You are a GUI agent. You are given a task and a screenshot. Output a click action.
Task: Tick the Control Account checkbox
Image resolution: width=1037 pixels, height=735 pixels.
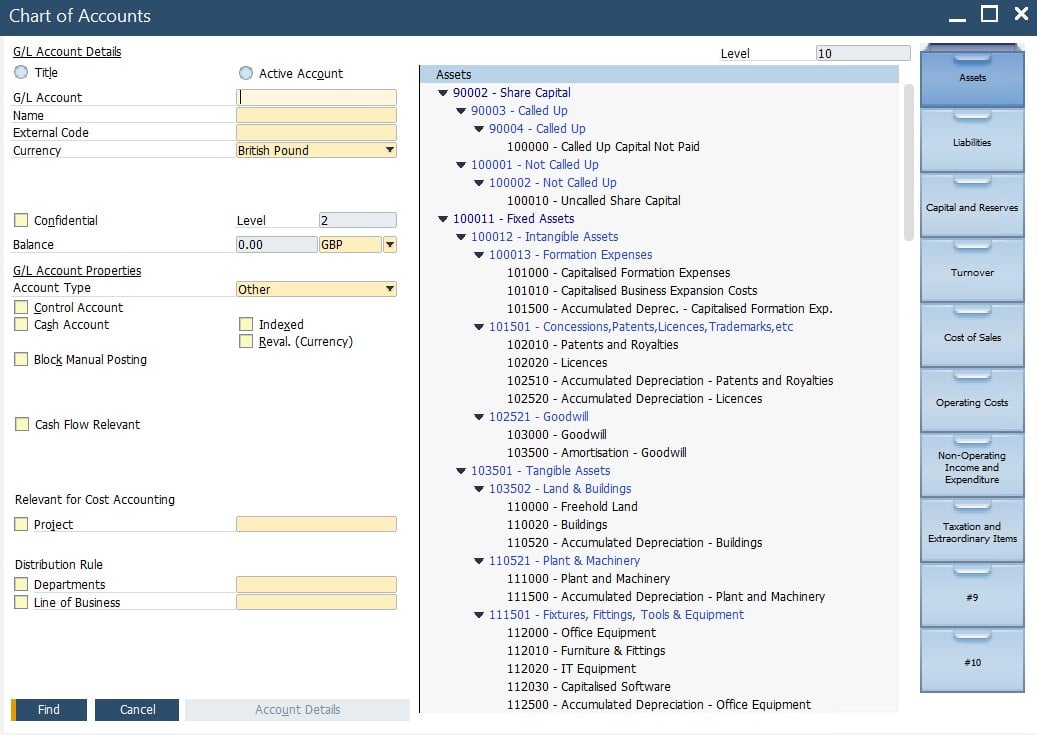point(21,308)
